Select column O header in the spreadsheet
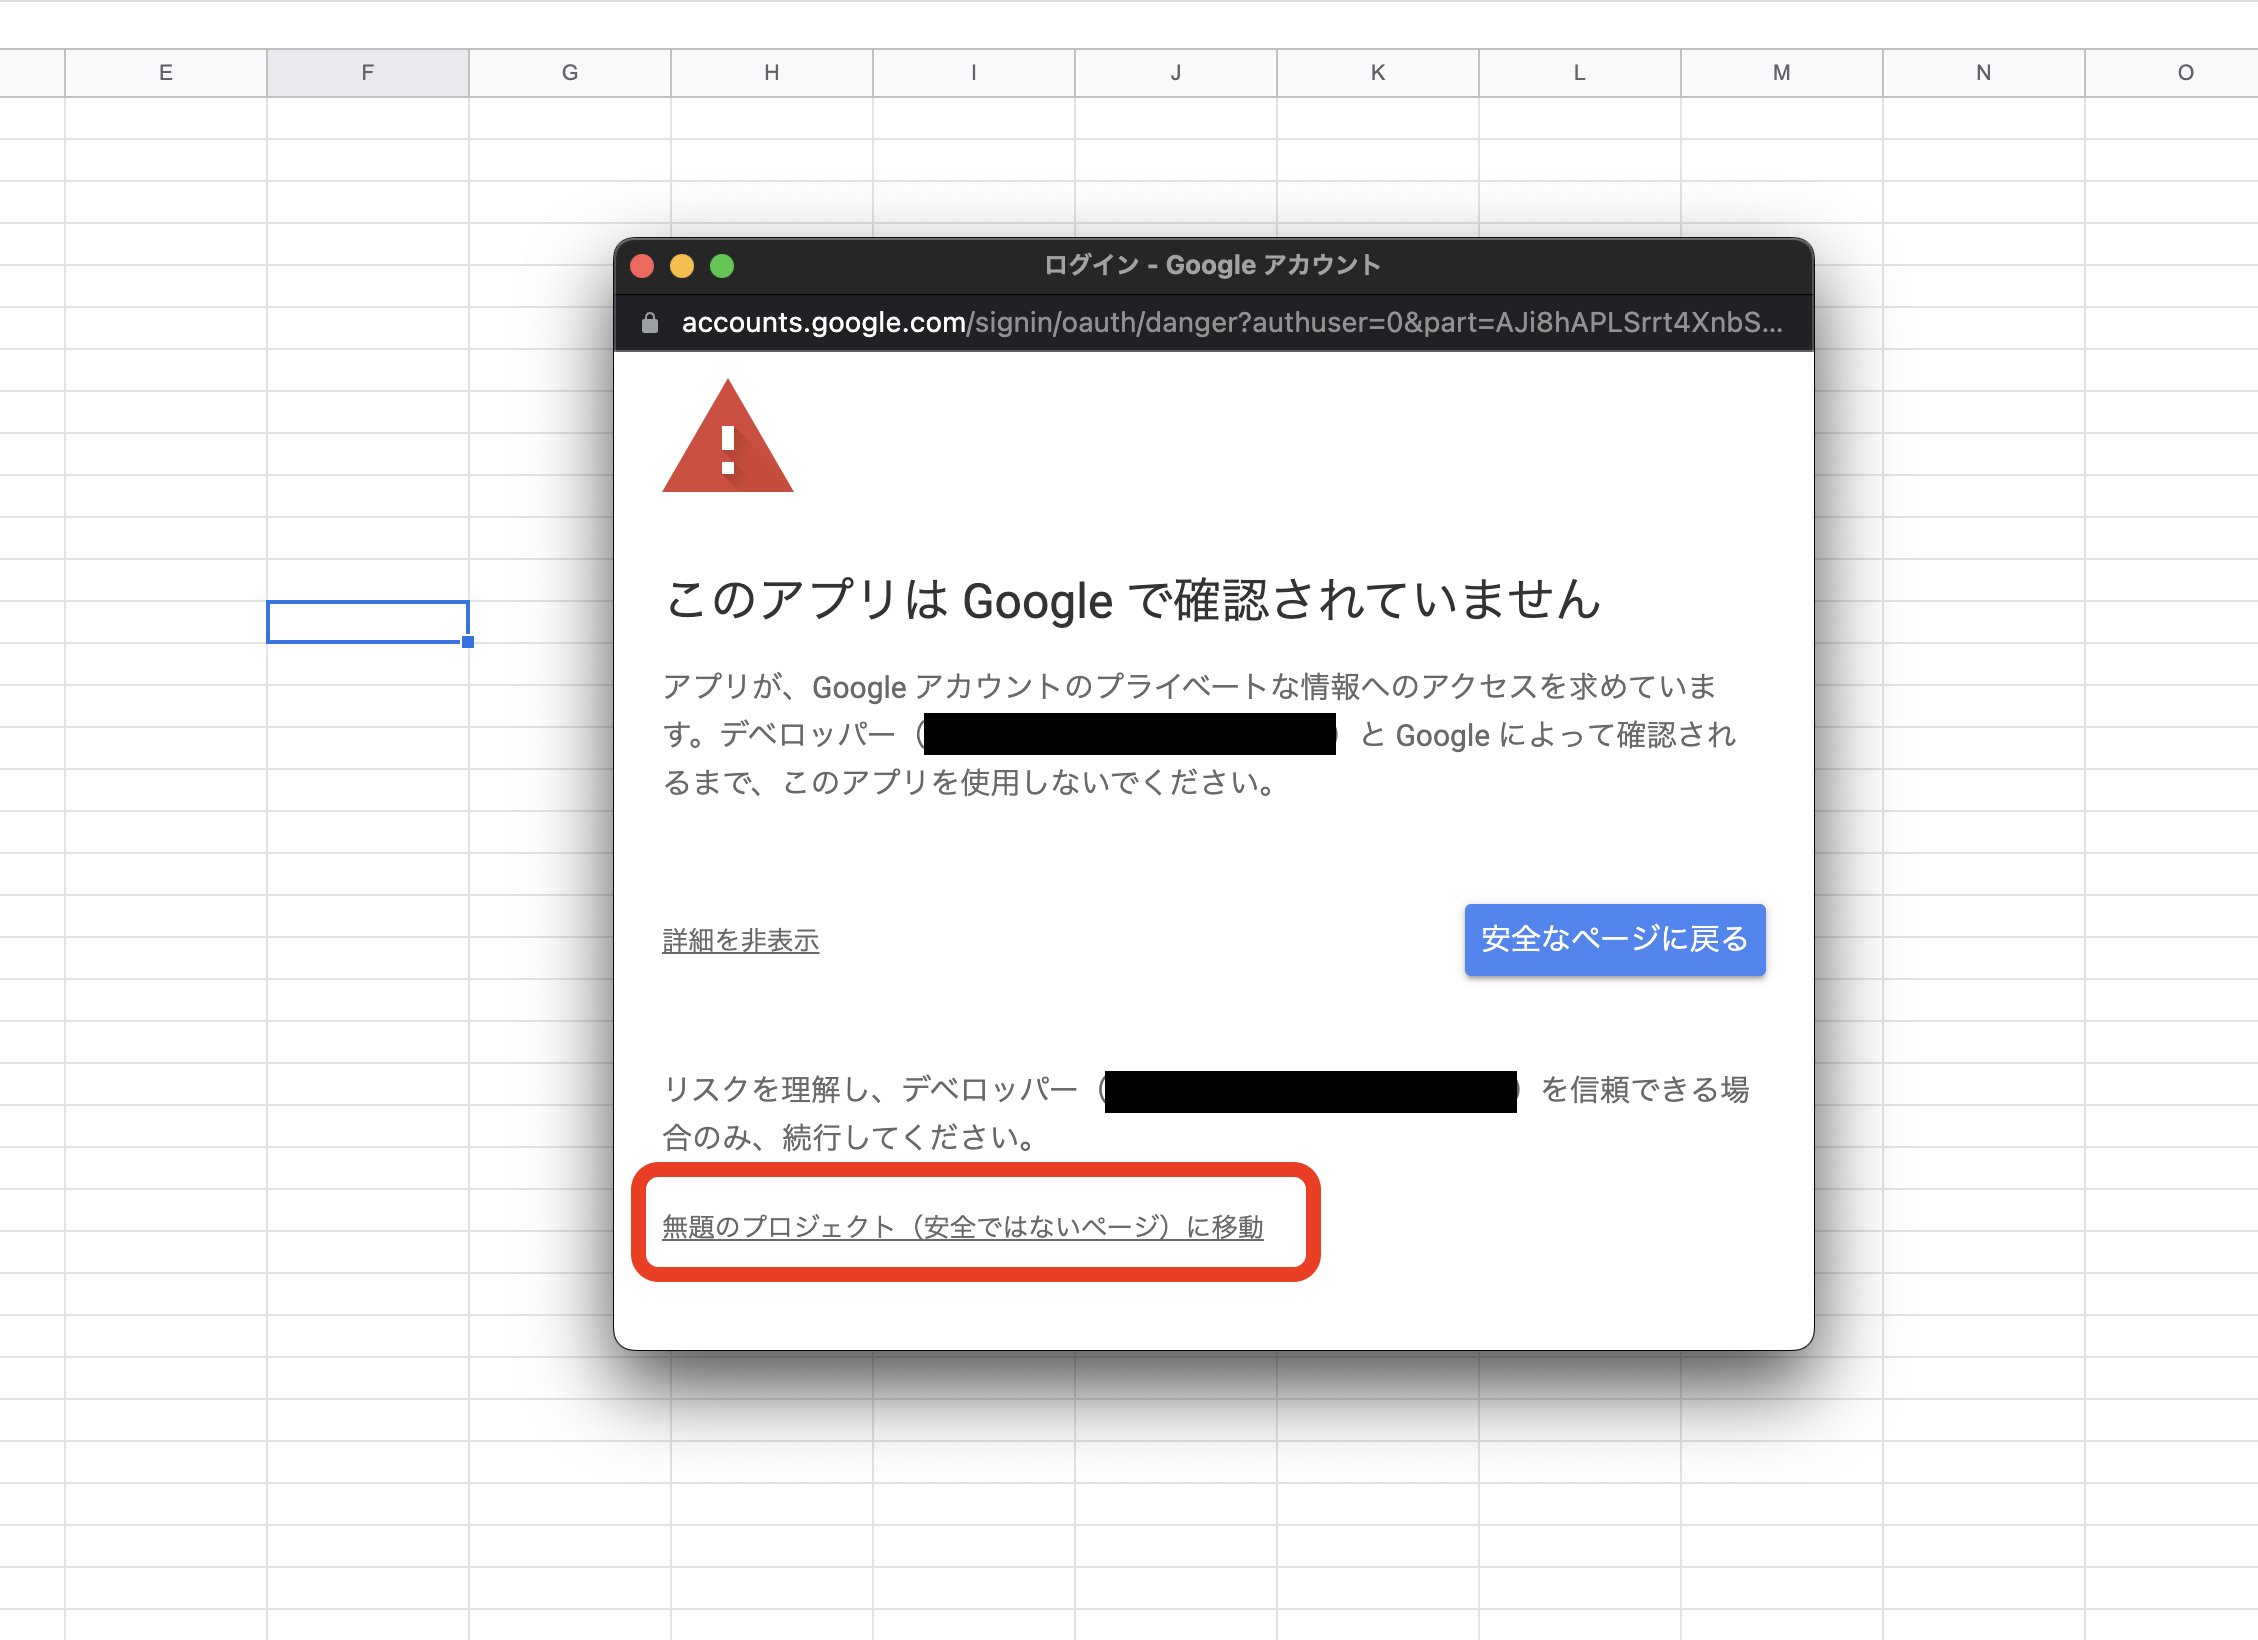 click(x=2172, y=73)
